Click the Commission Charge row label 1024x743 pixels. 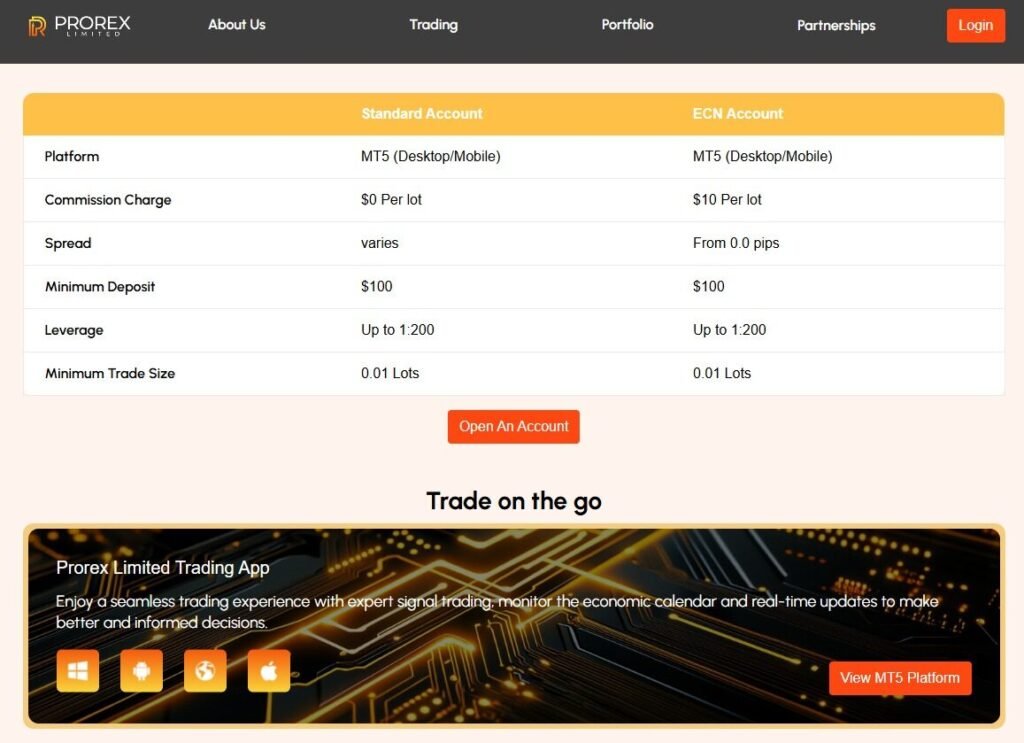[107, 199]
